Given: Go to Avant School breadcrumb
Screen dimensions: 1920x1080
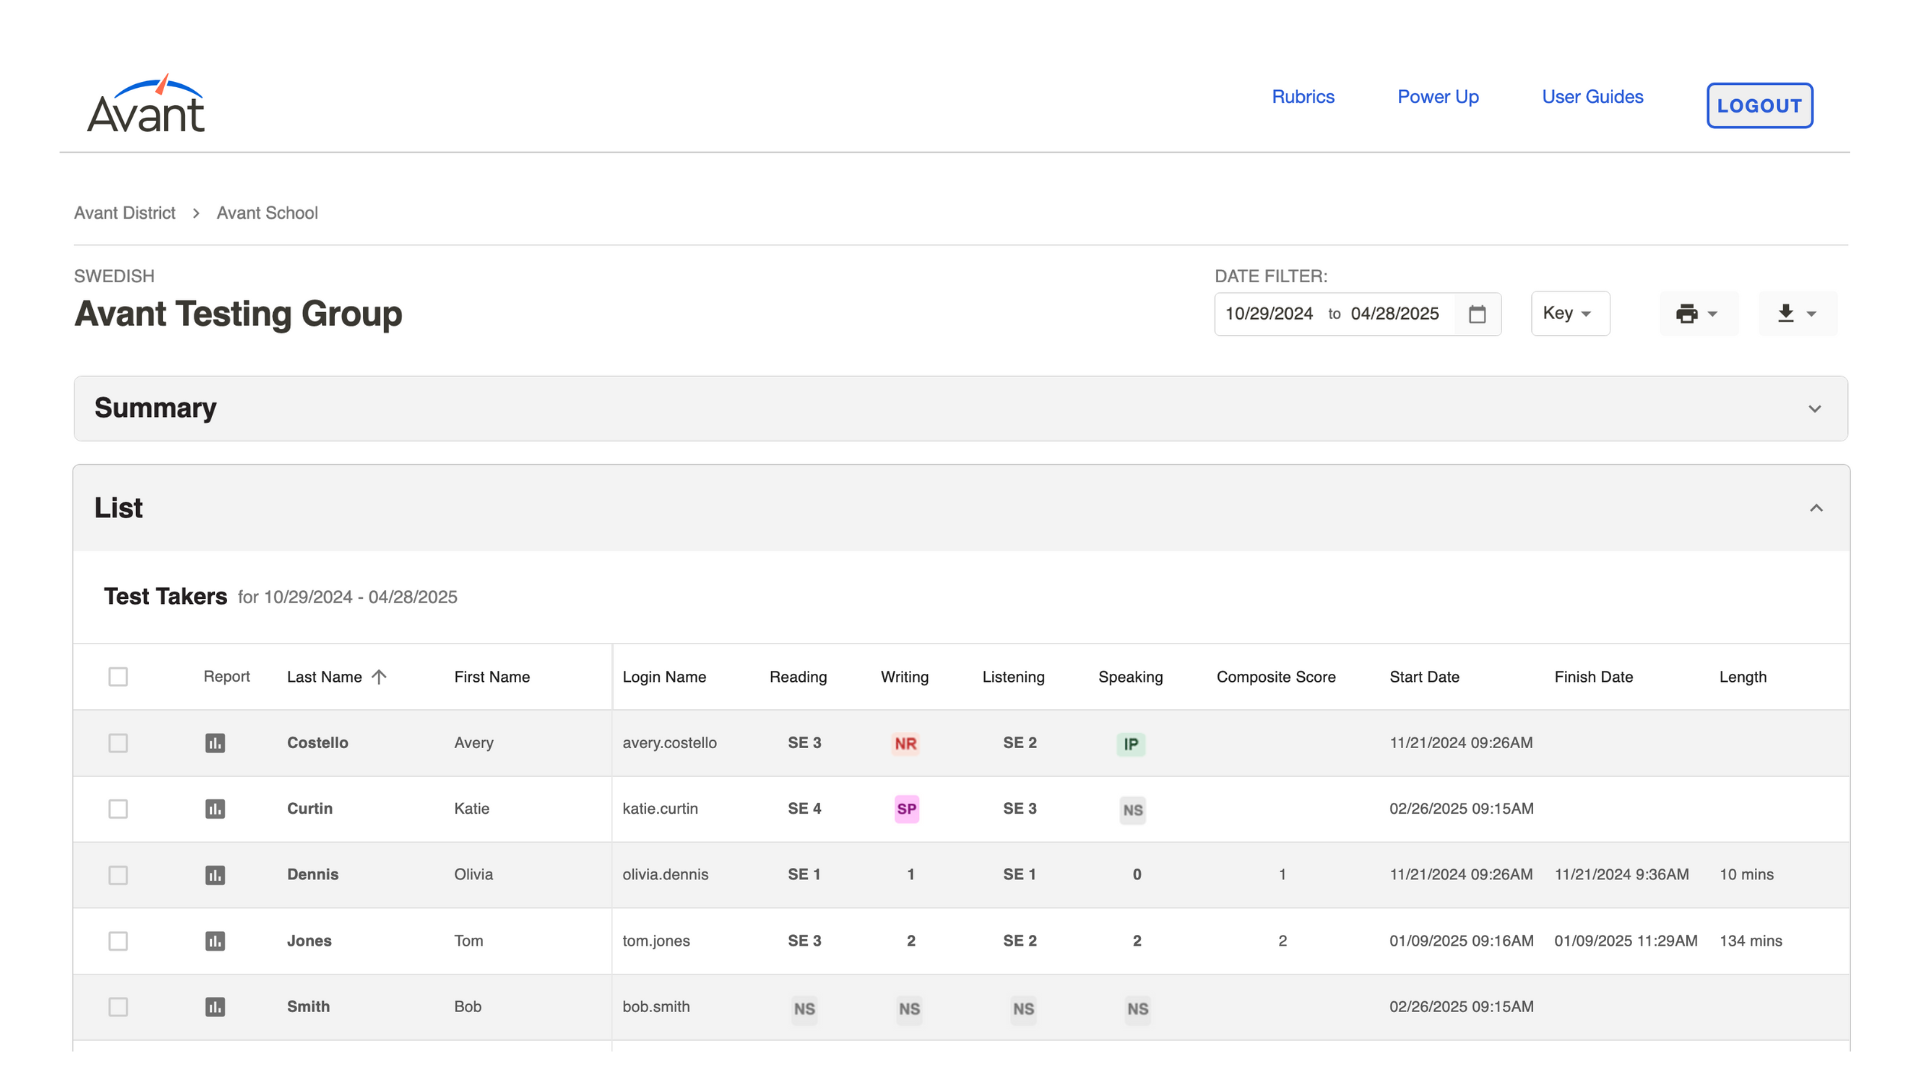Looking at the screenshot, I should pyautogui.click(x=267, y=213).
